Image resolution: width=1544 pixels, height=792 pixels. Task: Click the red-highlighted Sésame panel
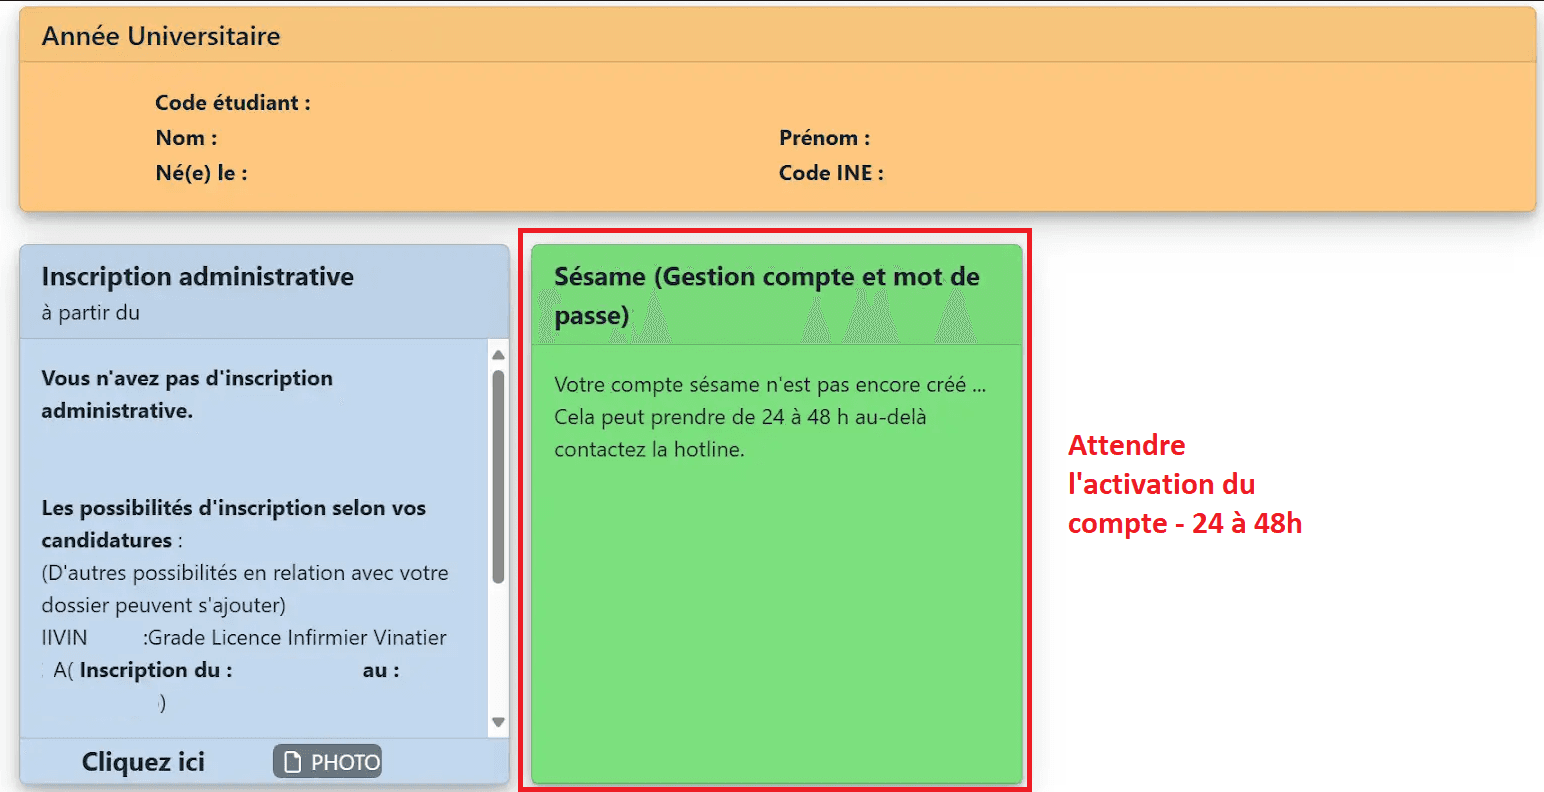776,510
